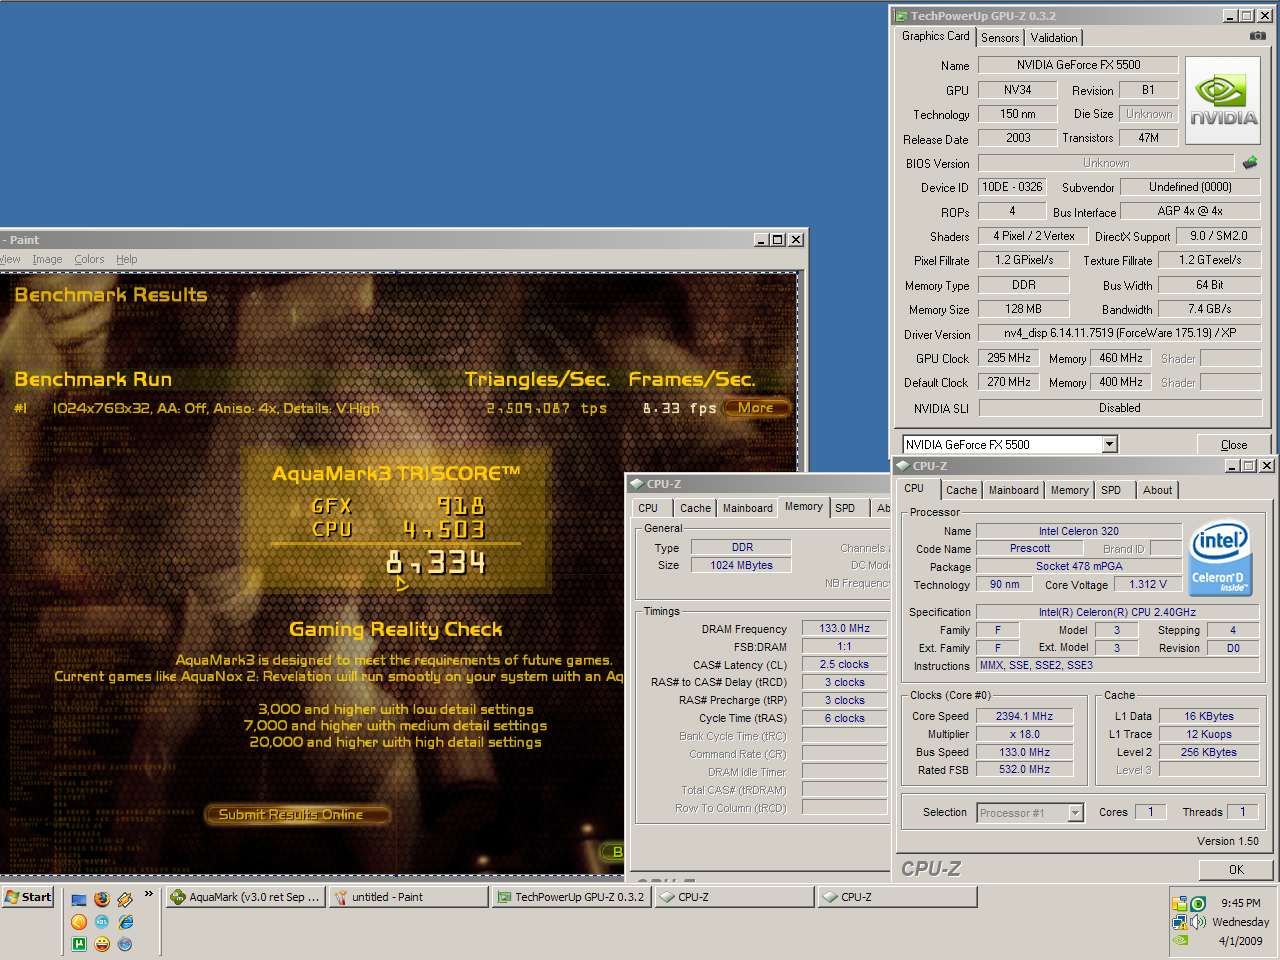Open the Help menu in Paint
Image resolution: width=1280 pixels, height=960 pixels.
pyautogui.click(x=126, y=259)
